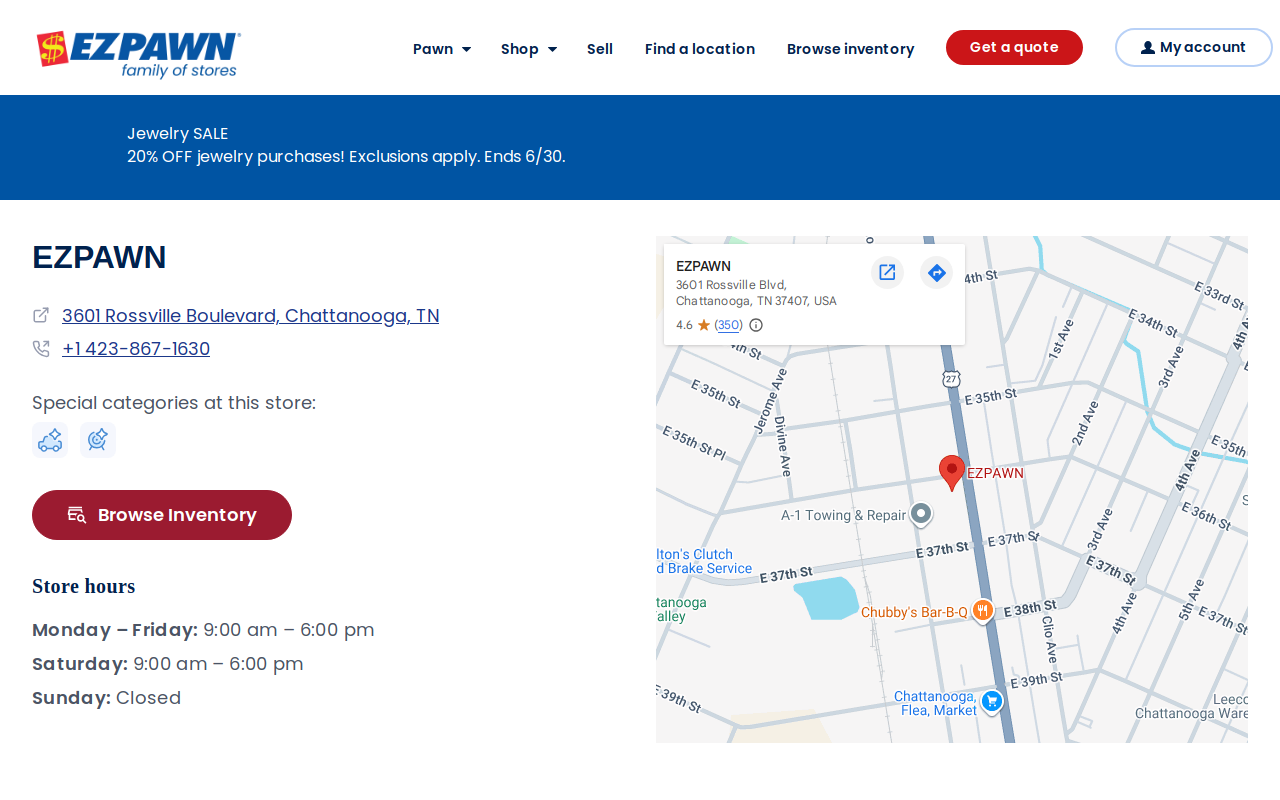Open Browse inventory in the navigation
The height and width of the screenshot is (800, 1280).
pyautogui.click(x=851, y=49)
